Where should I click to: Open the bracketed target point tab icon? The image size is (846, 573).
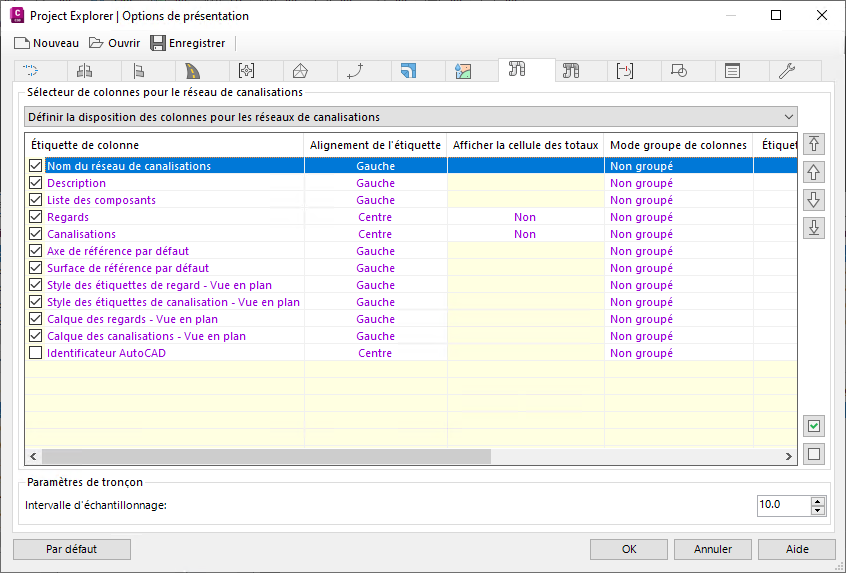(247, 71)
